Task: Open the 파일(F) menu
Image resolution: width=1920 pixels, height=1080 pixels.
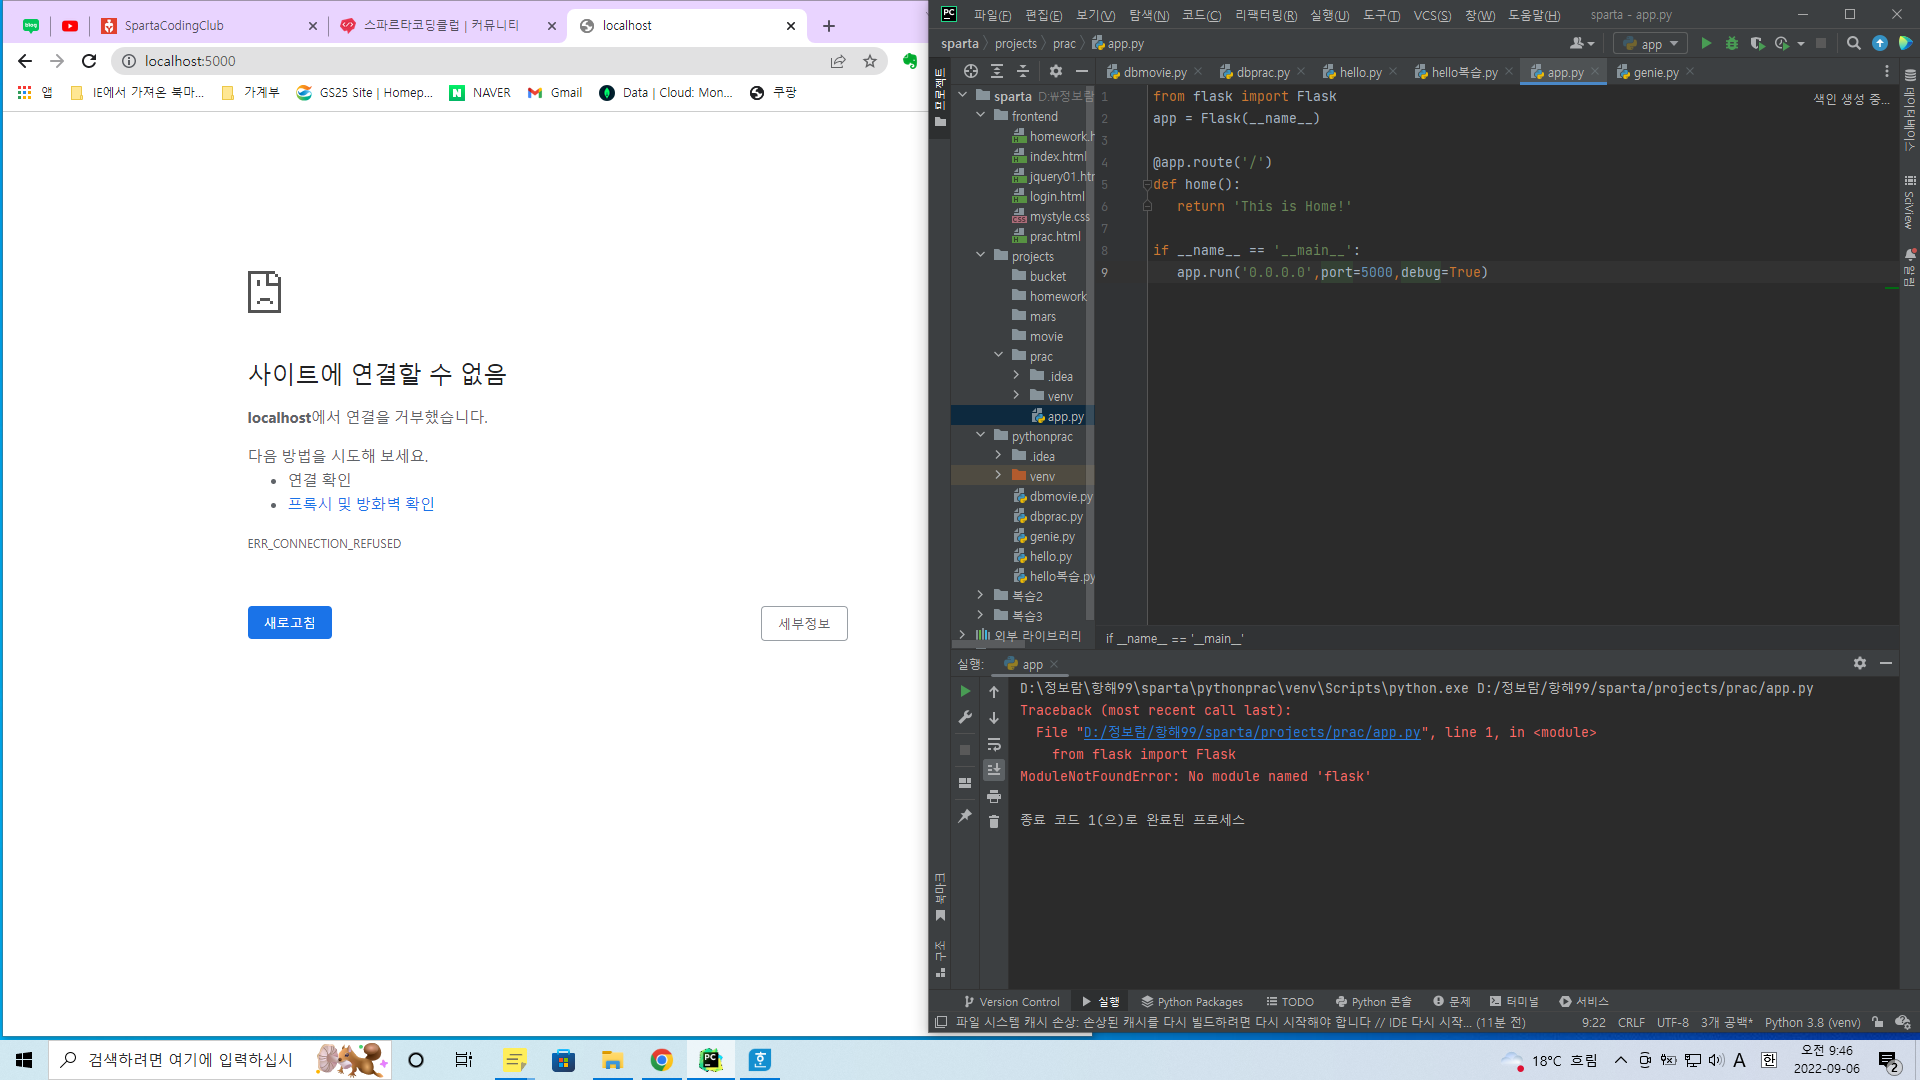Action: 992,15
